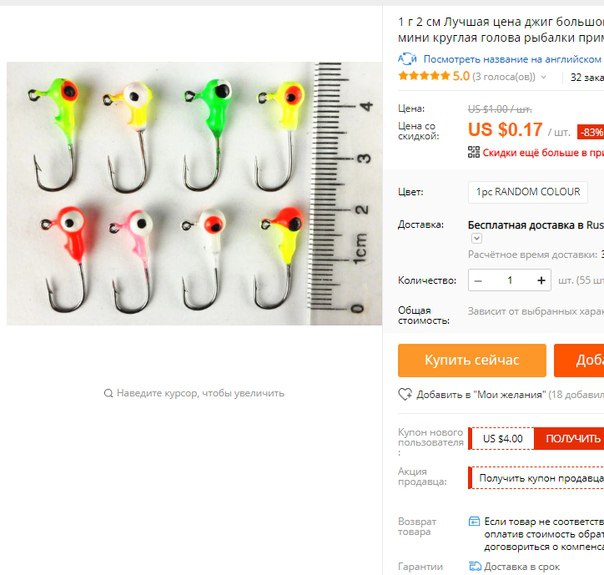The width and height of the screenshot is (604, 575).
Task: Open the Получить купон продавца offer
Action: 536,478
